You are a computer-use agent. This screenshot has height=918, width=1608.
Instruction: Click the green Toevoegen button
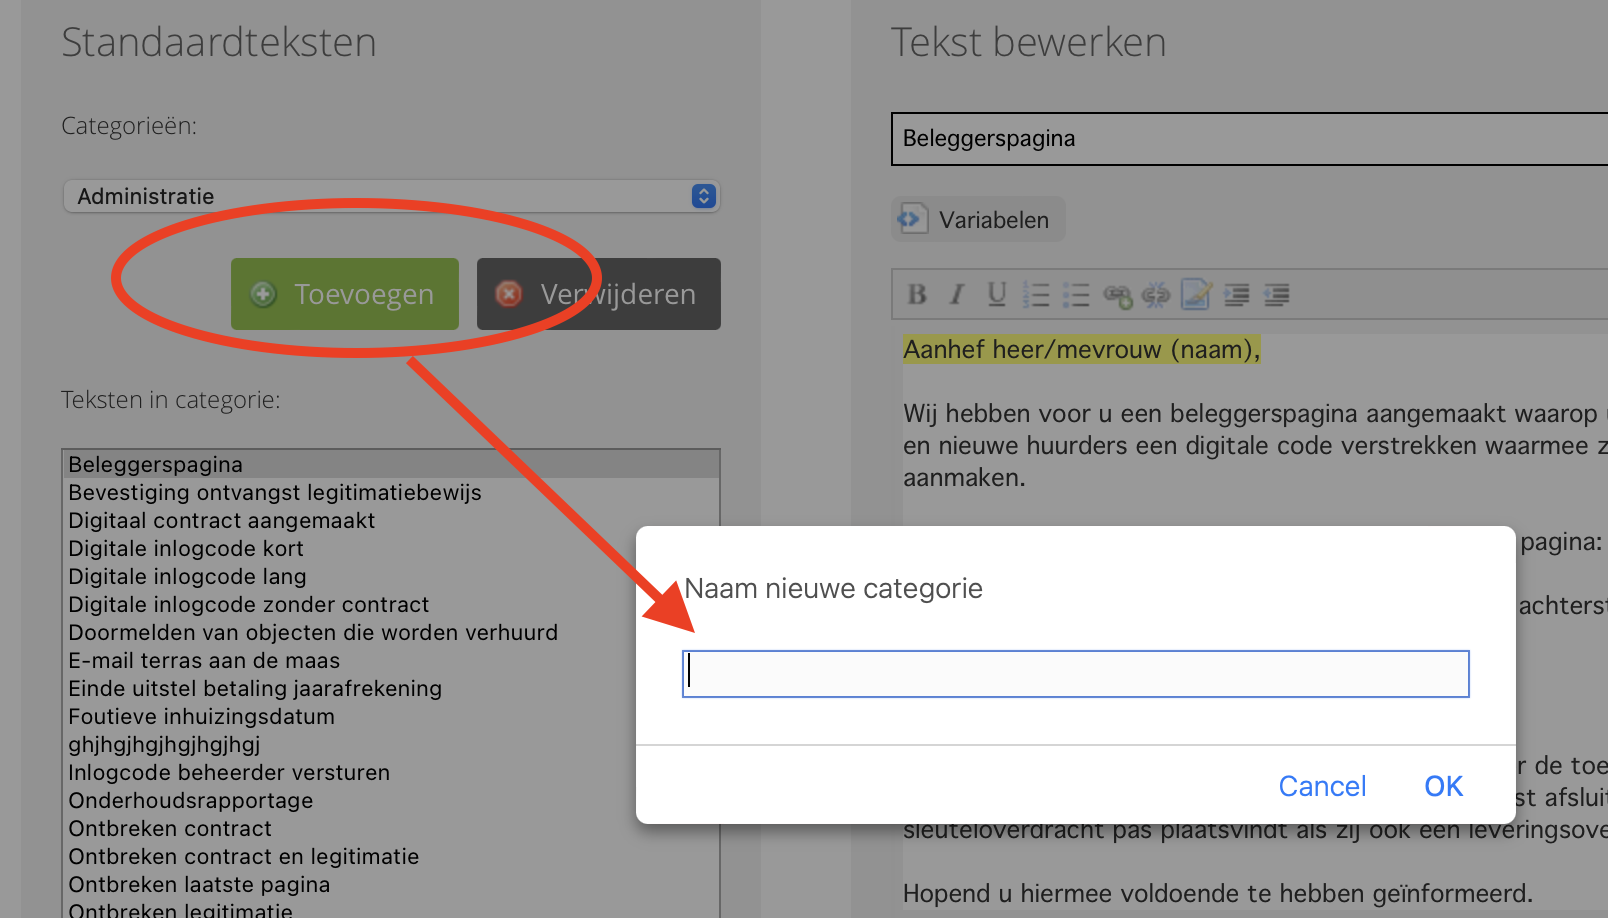click(345, 294)
